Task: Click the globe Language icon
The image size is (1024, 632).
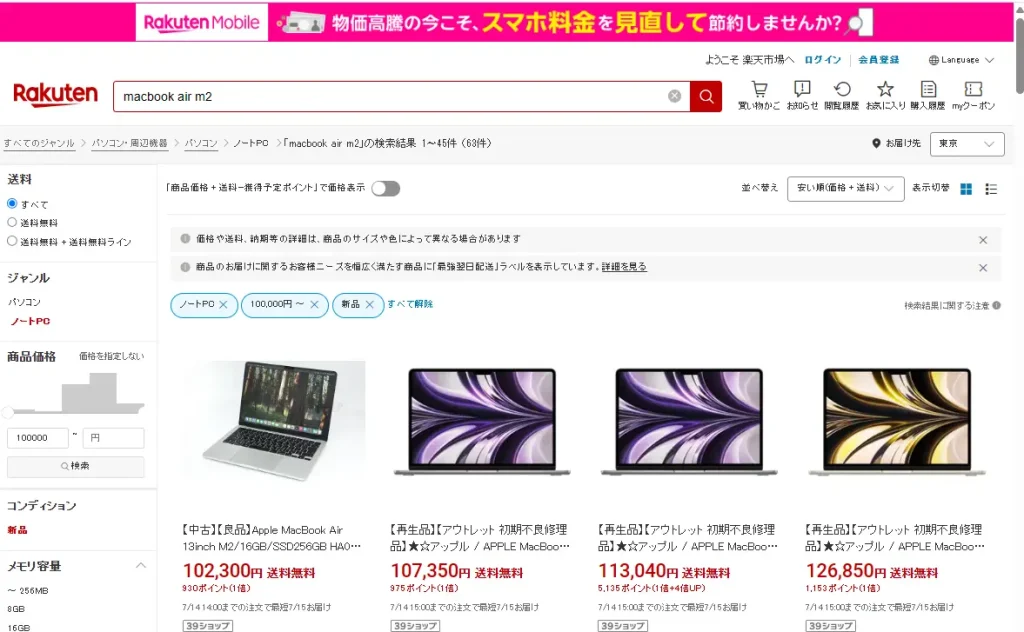Action: (x=934, y=60)
